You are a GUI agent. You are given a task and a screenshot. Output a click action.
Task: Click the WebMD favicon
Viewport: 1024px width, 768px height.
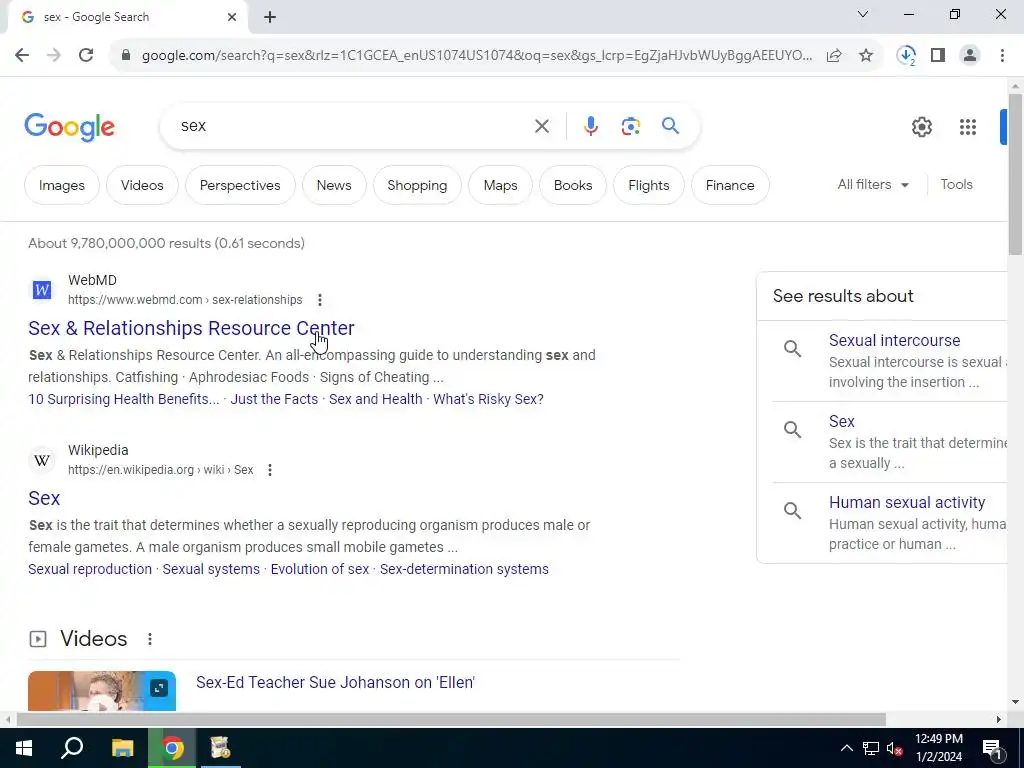pyautogui.click(x=42, y=289)
